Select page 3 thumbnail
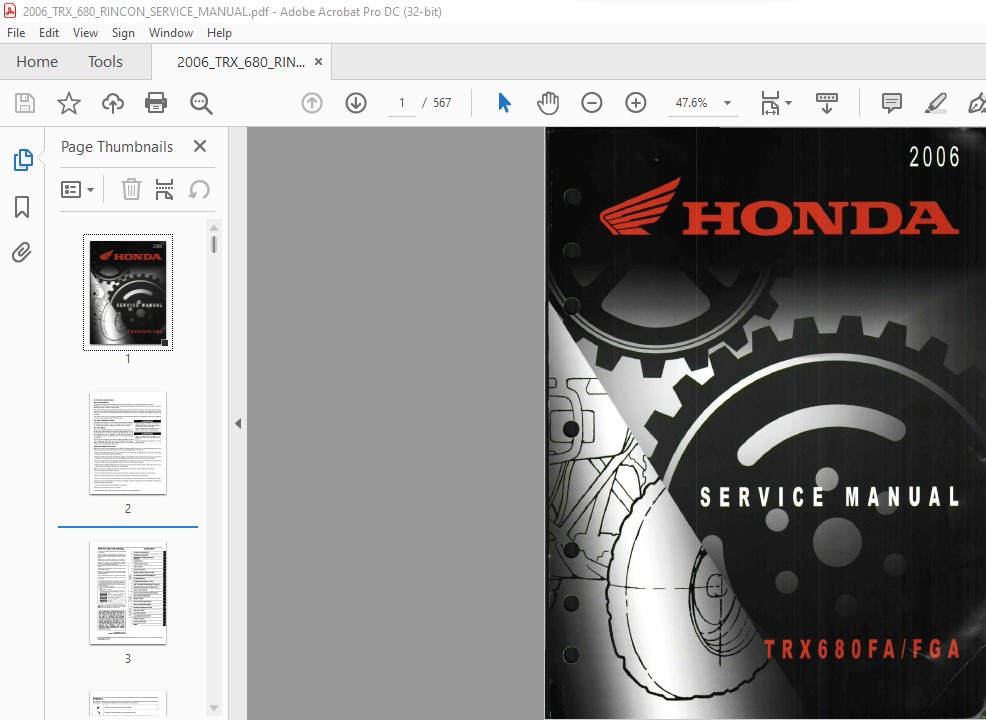 pos(128,593)
